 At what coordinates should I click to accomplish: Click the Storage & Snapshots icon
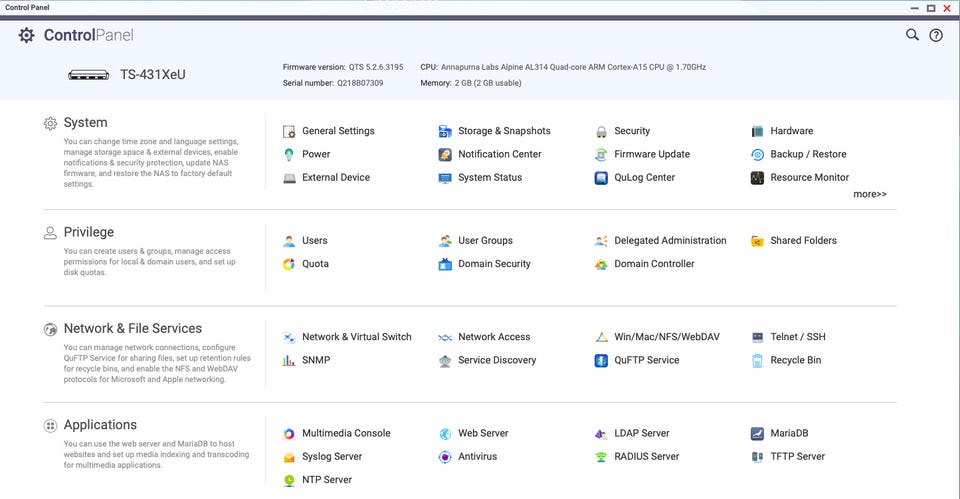click(x=445, y=131)
